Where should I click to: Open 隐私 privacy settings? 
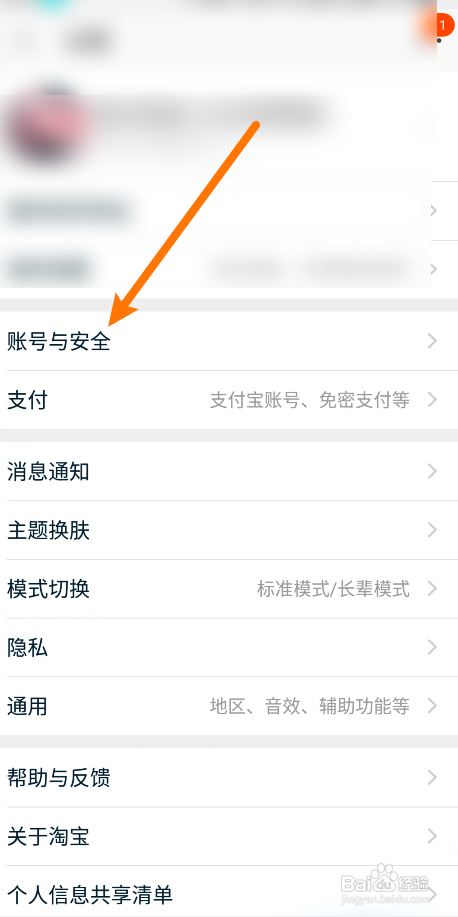click(229, 647)
